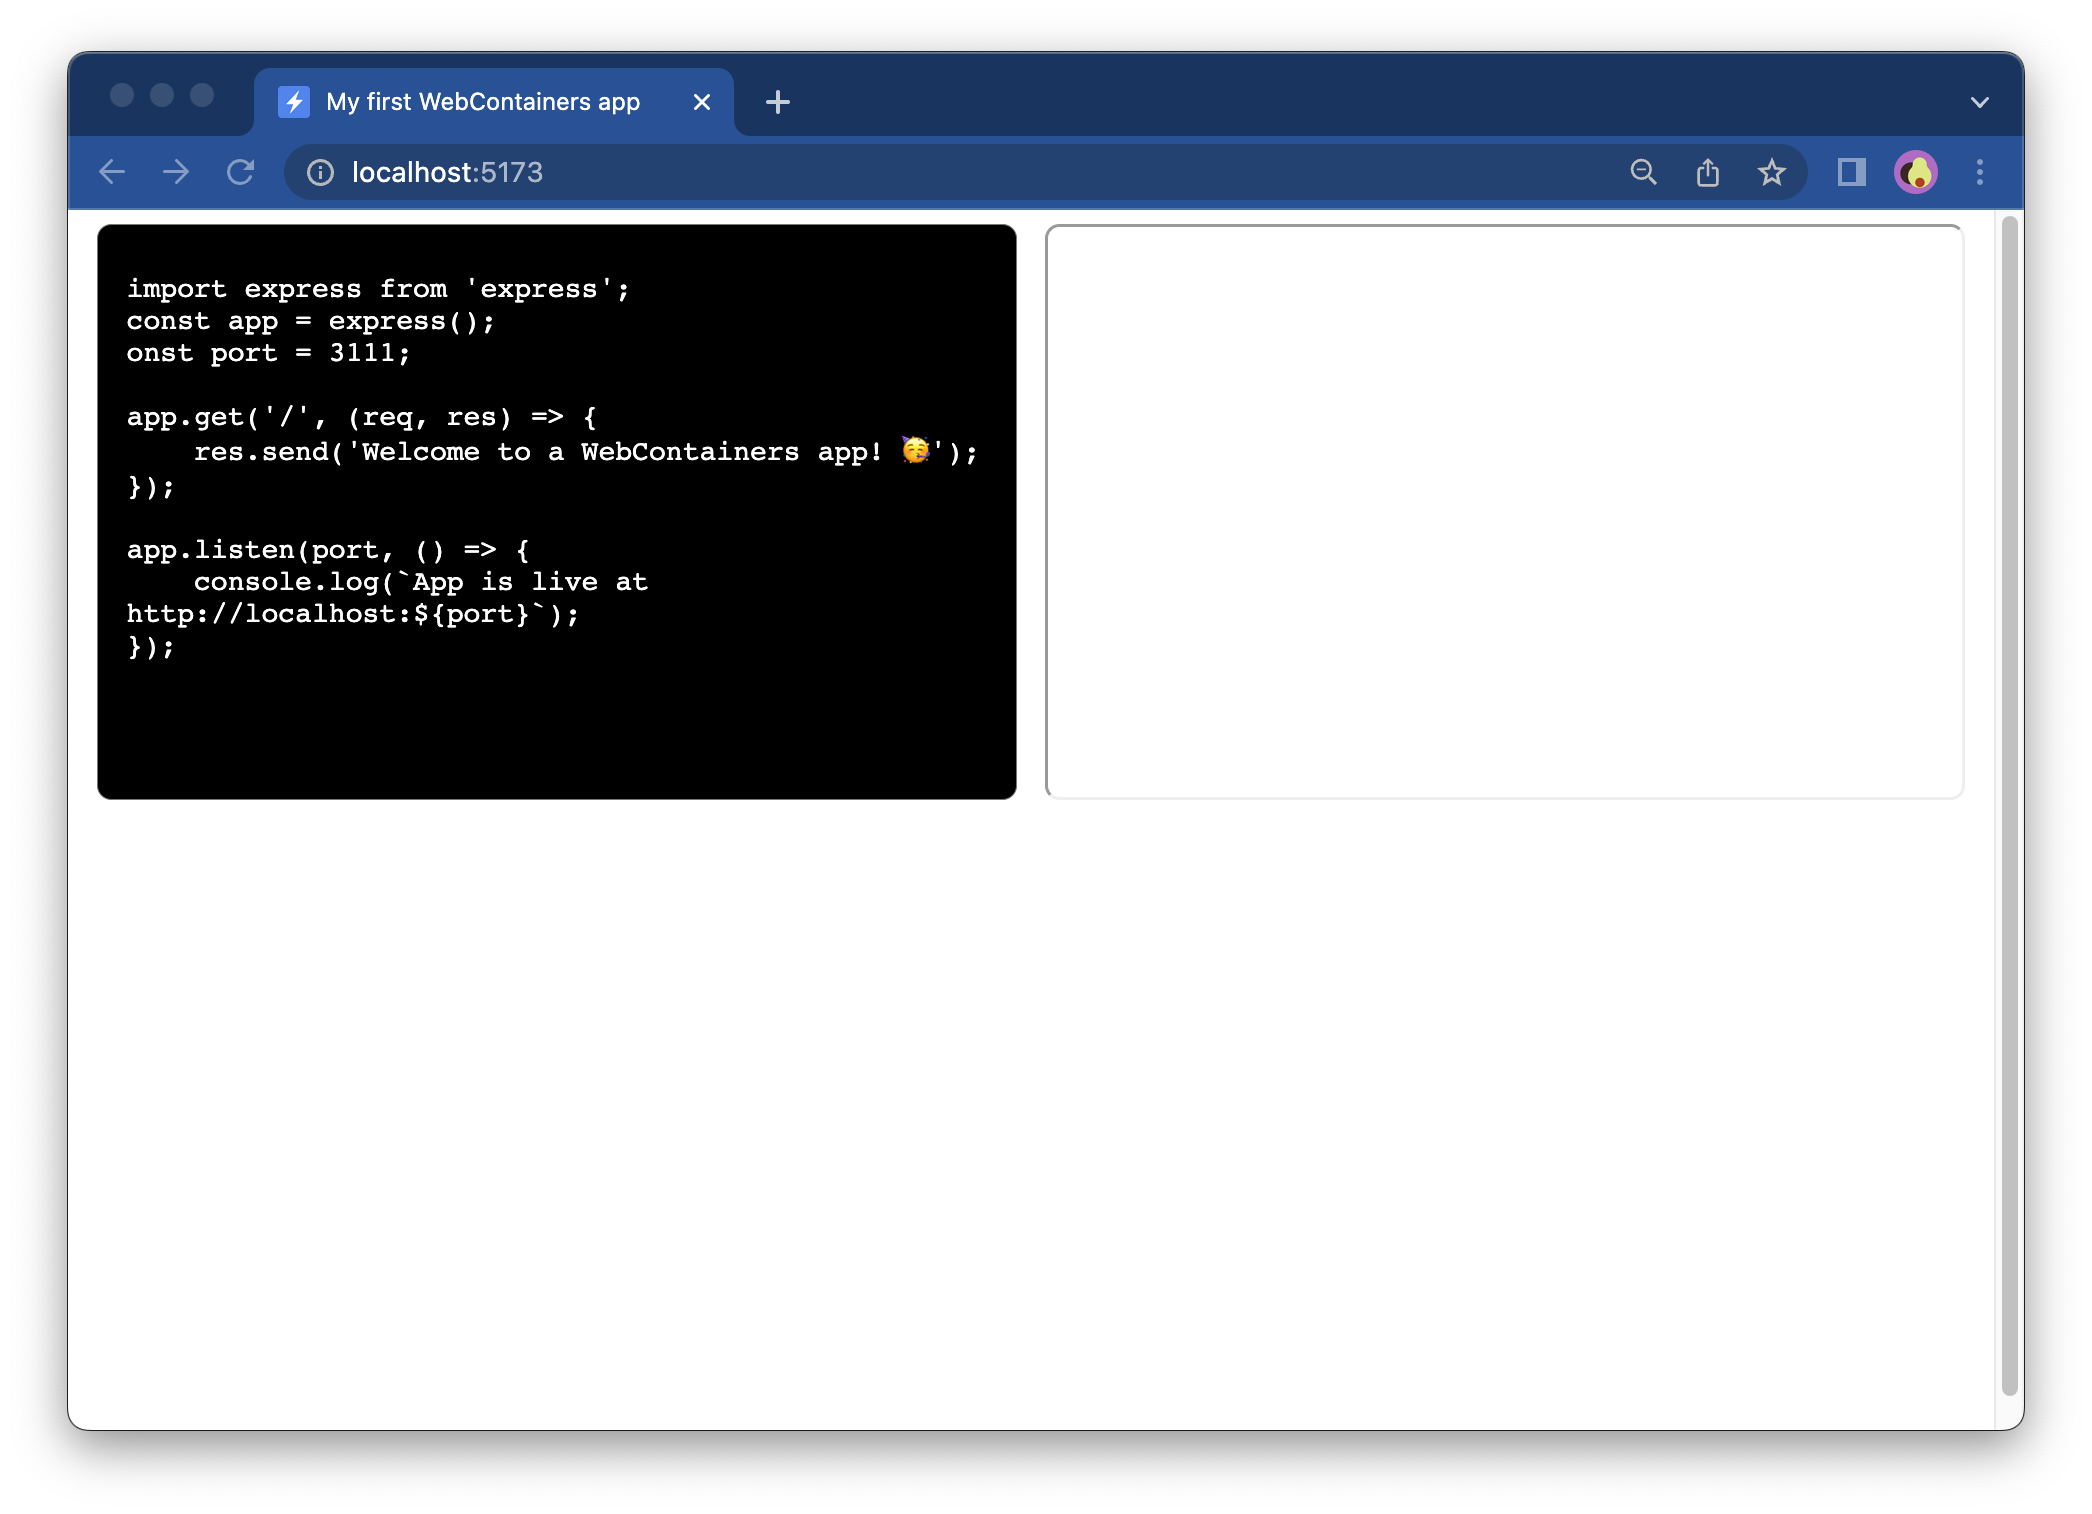Viewport: 2092px width, 1514px height.
Task: Navigate back using the back arrow
Action: (112, 172)
